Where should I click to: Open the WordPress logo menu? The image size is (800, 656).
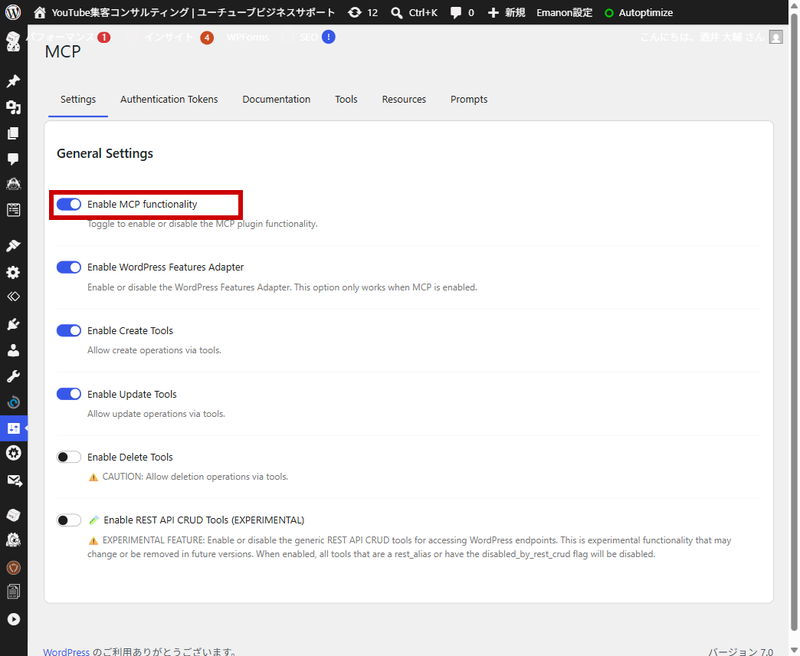(13, 12)
